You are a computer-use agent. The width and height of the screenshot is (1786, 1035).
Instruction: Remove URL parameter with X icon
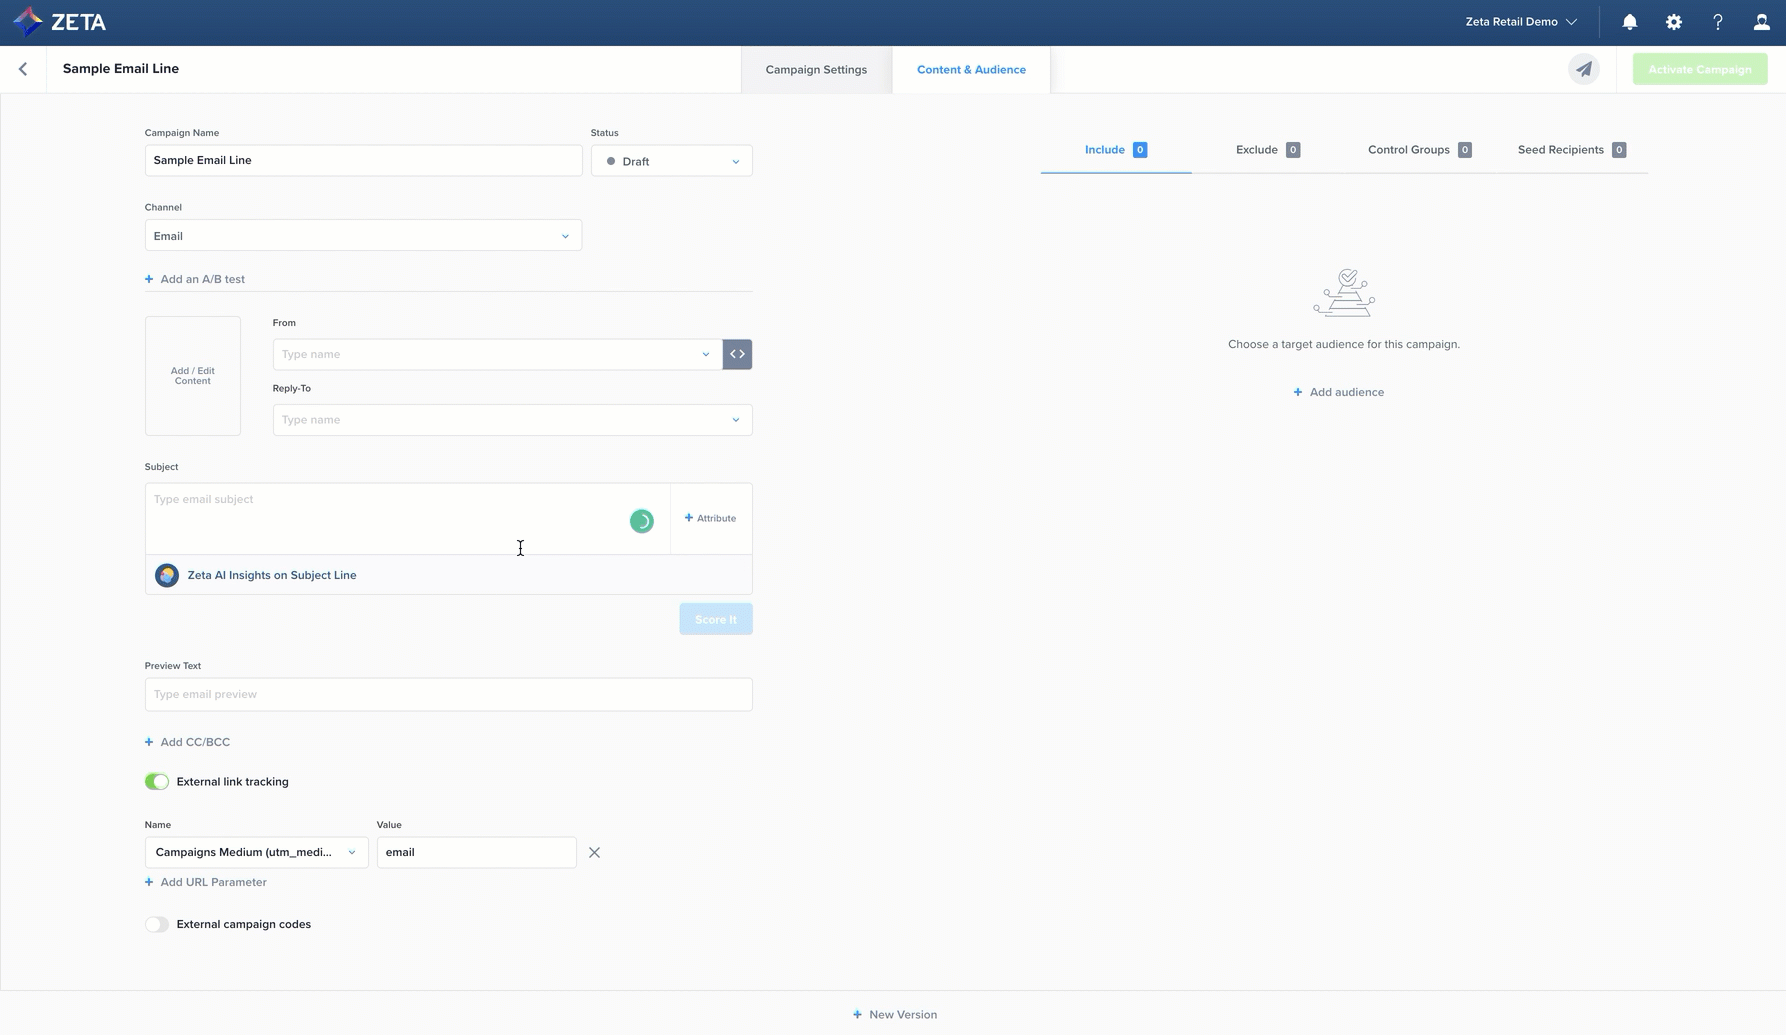pyautogui.click(x=594, y=853)
